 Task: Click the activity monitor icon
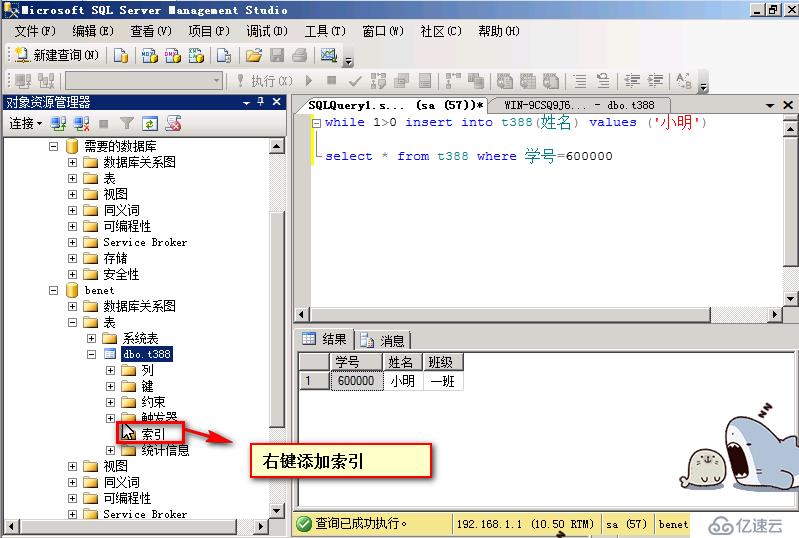[329, 55]
